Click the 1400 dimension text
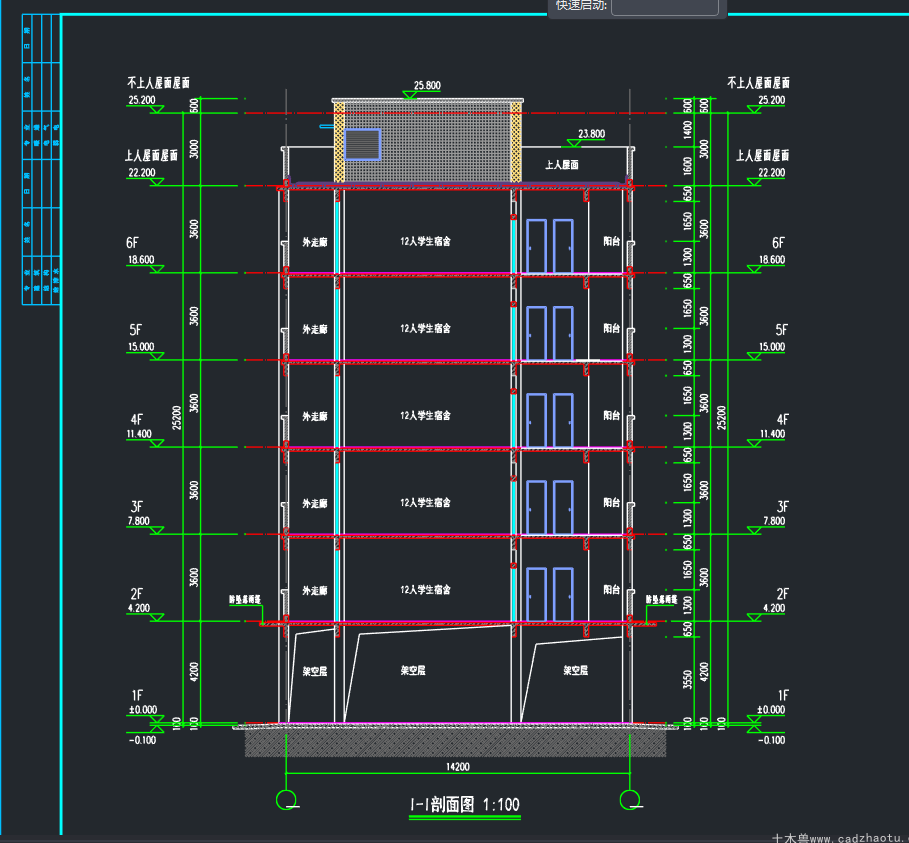Image resolution: width=909 pixels, height=843 pixels. (688, 130)
